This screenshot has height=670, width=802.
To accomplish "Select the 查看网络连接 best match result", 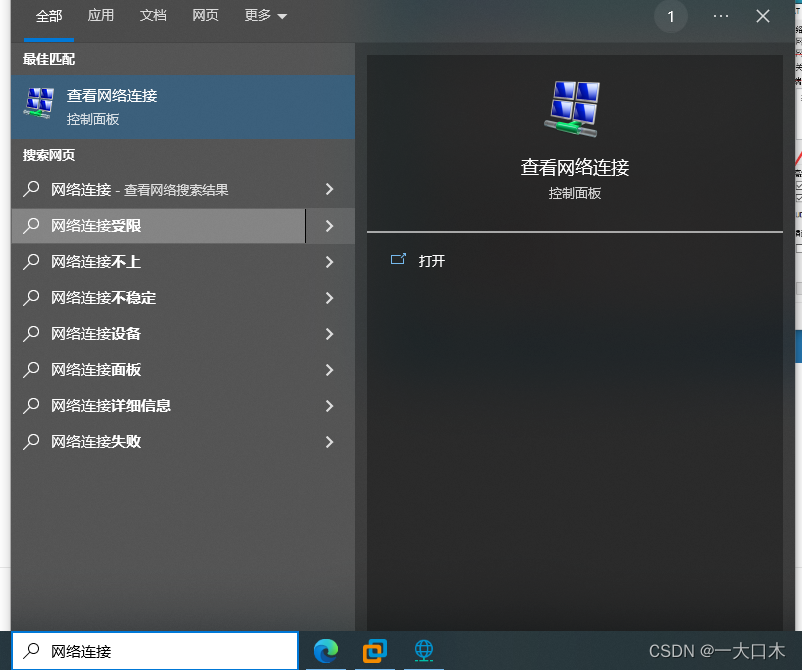I will click(x=183, y=107).
